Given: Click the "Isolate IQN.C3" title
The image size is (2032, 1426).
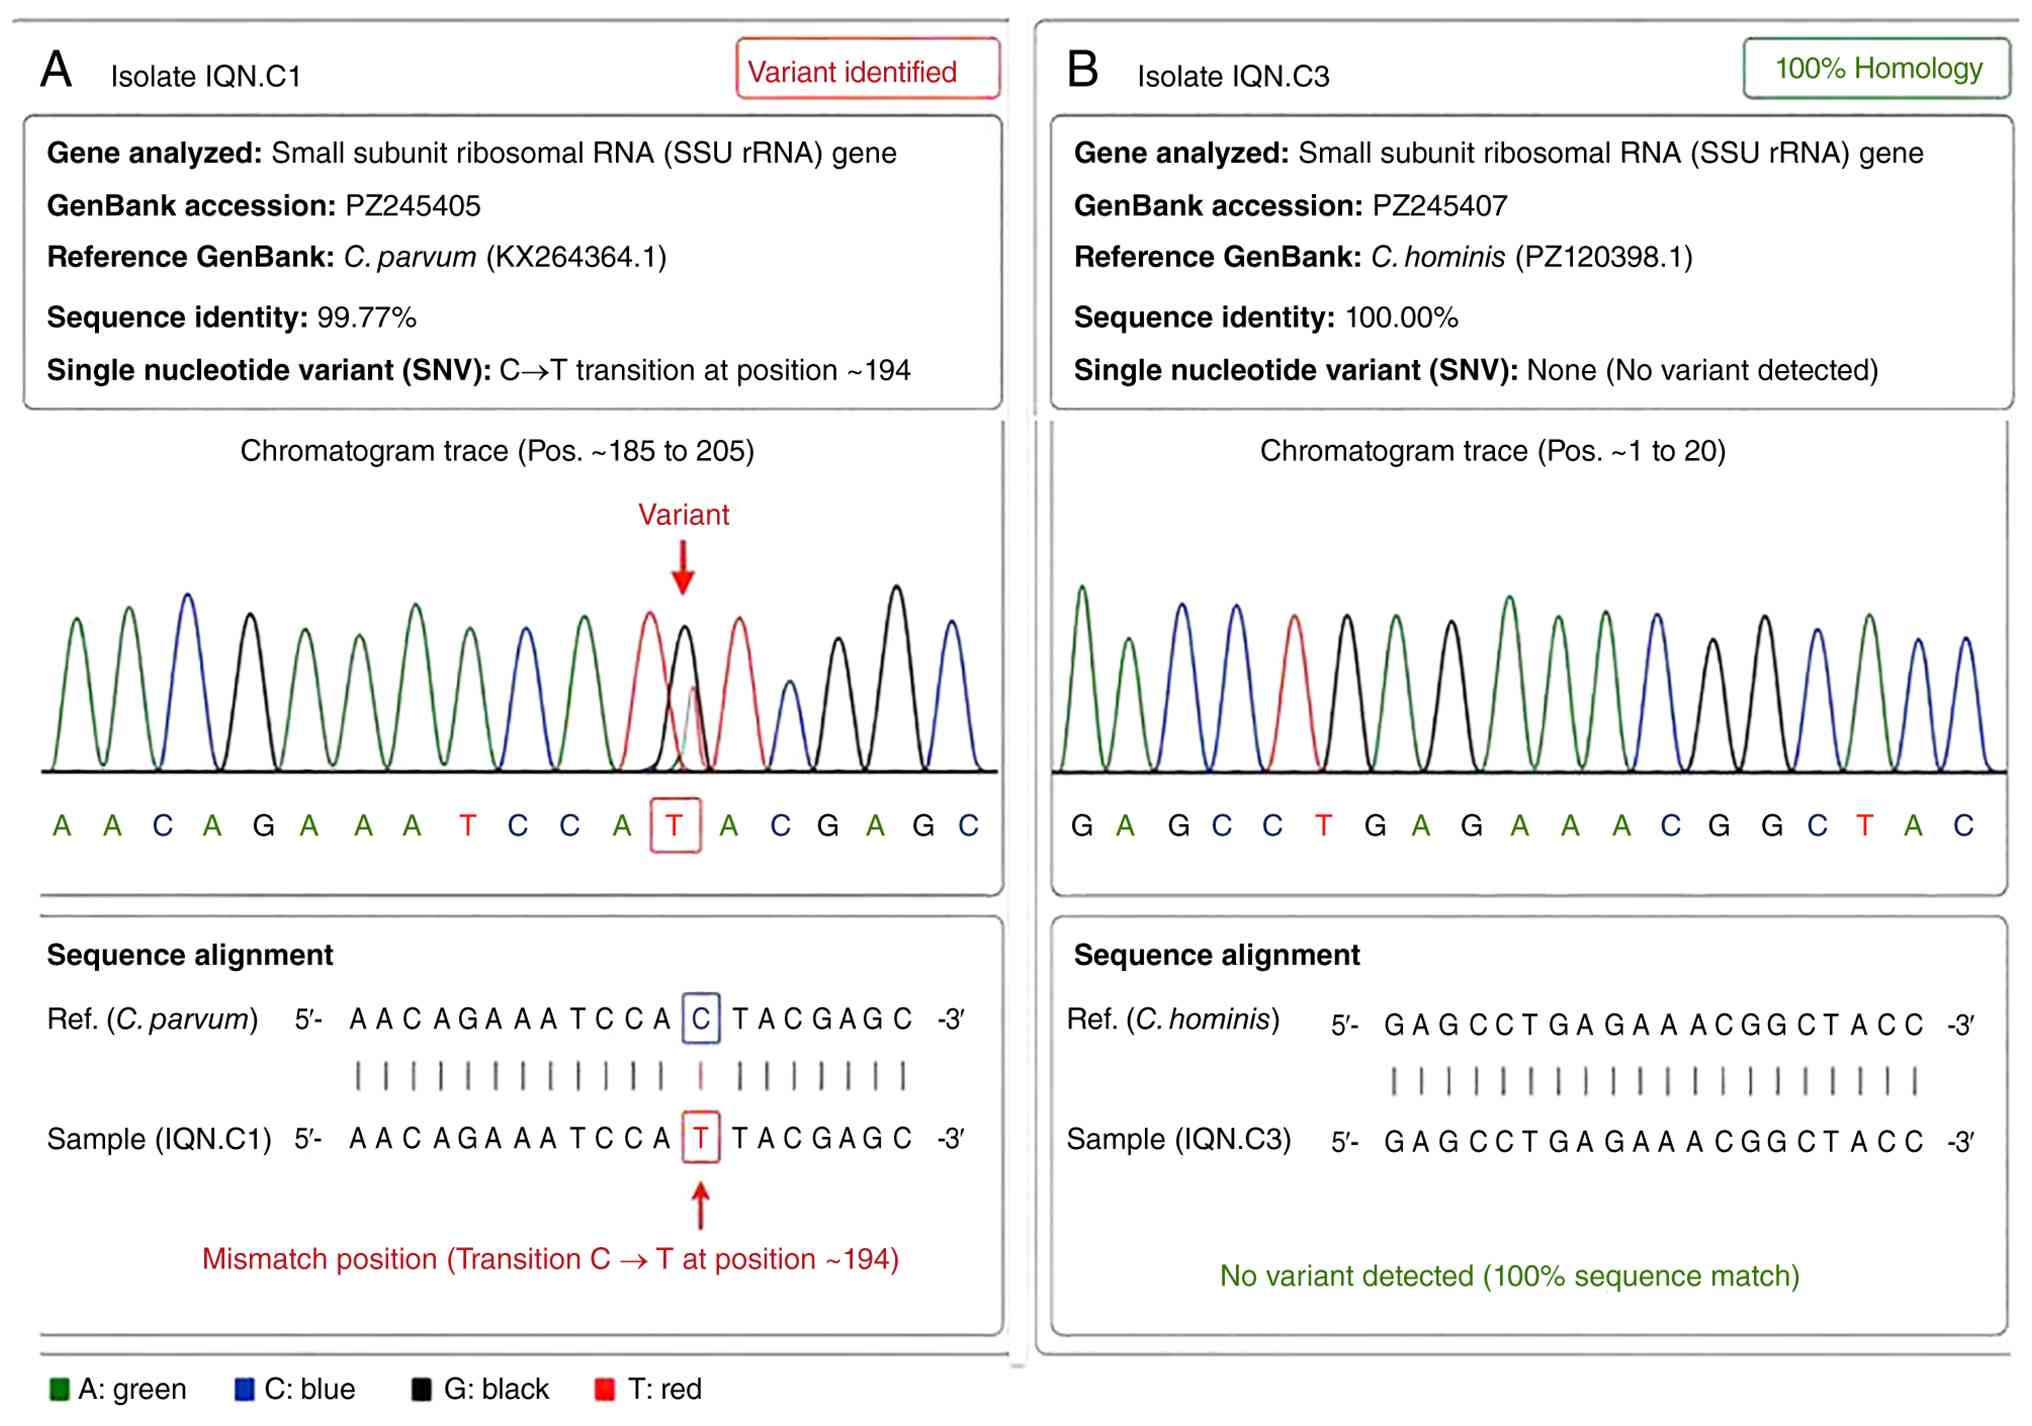Looking at the screenshot, I should (x=1233, y=76).
